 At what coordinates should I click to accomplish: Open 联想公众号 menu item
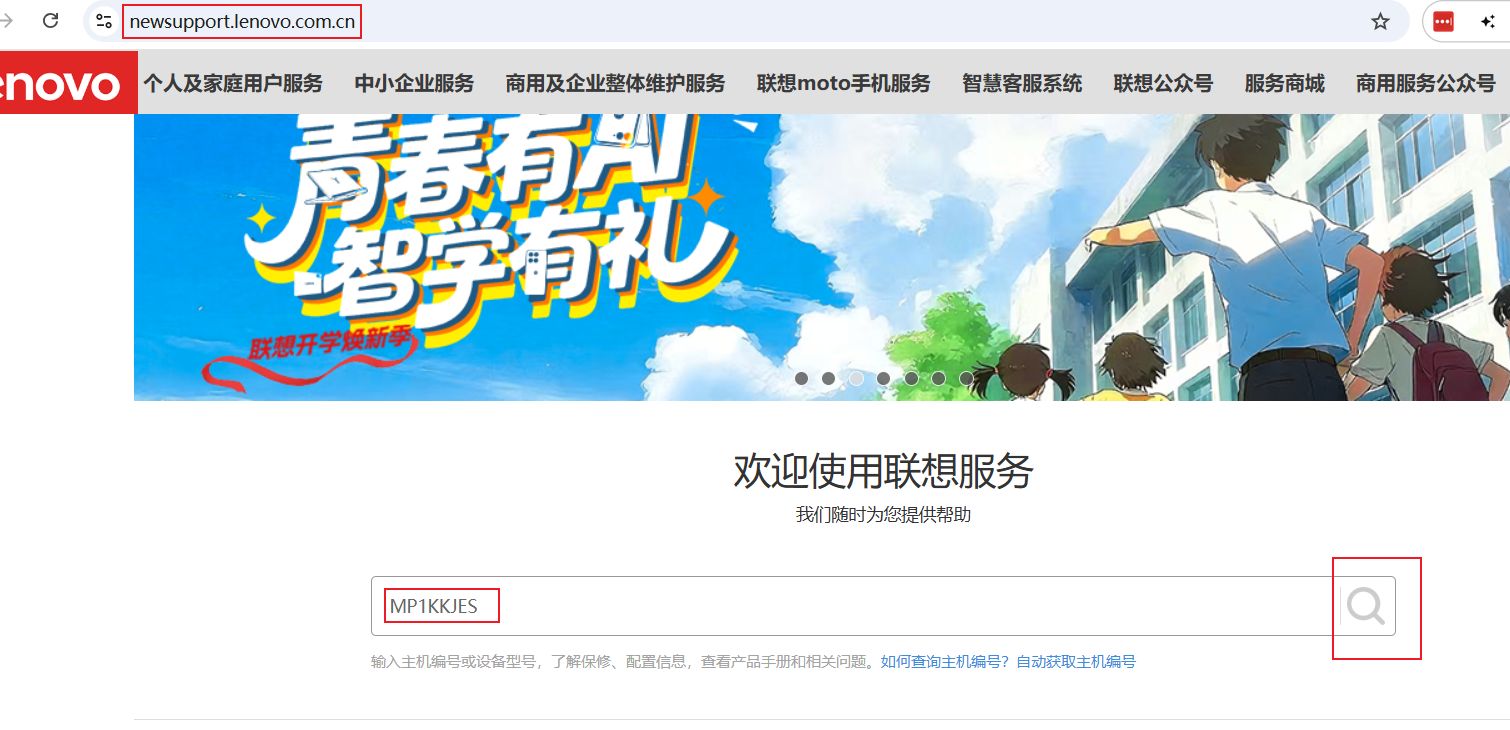(1163, 83)
